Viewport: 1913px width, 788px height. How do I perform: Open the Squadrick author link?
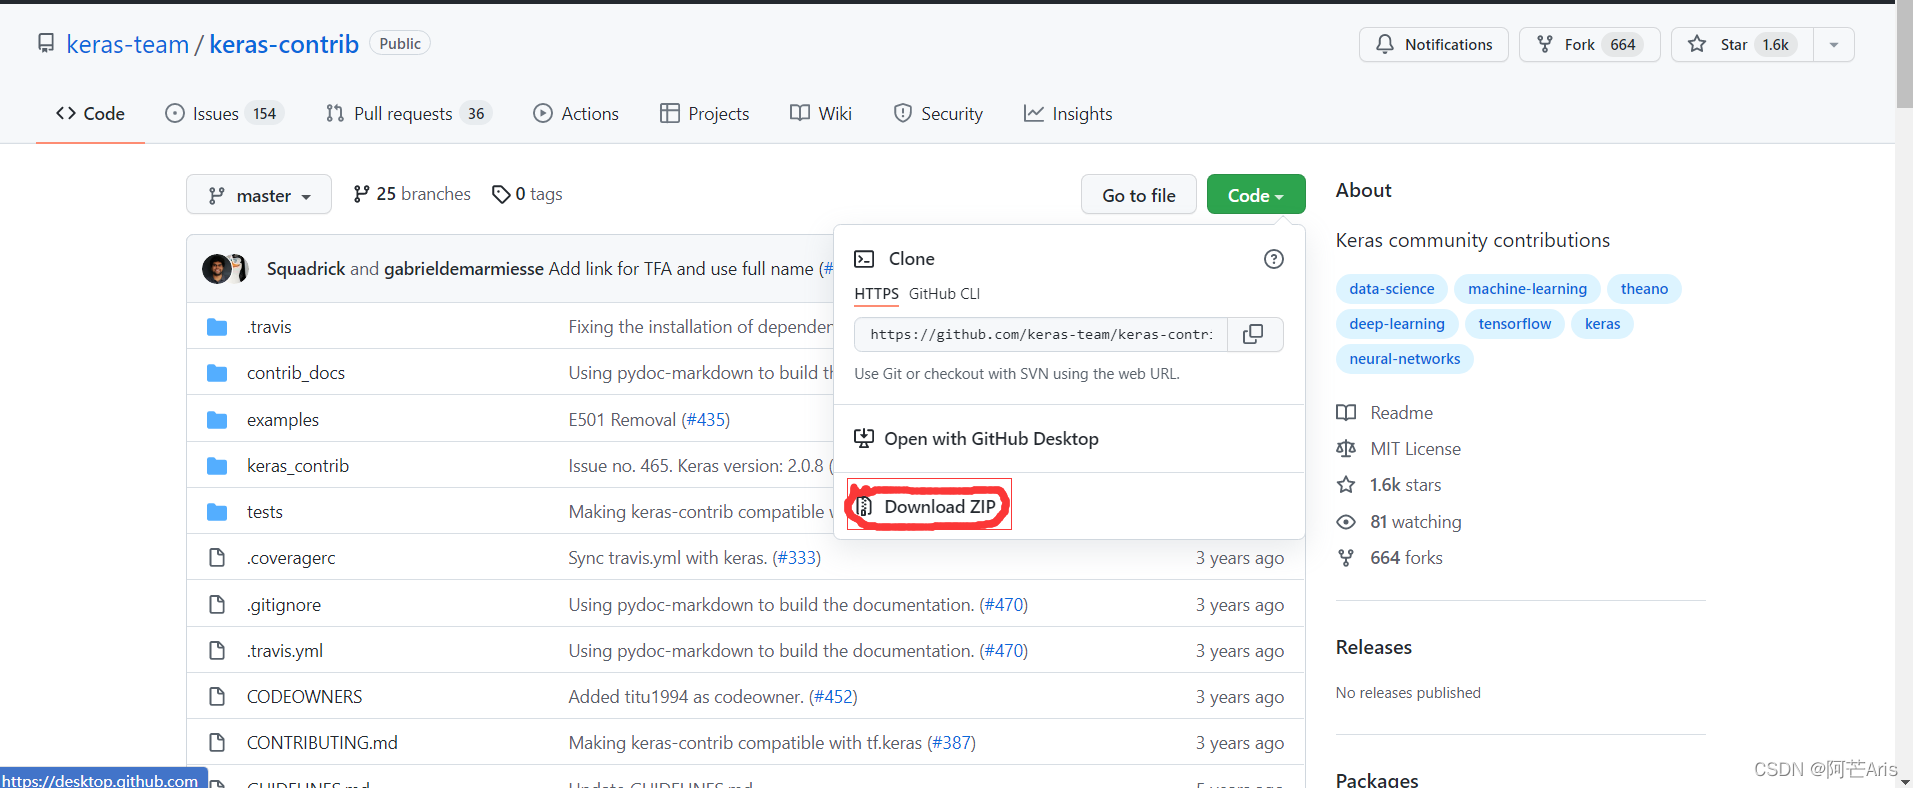[x=306, y=269]
